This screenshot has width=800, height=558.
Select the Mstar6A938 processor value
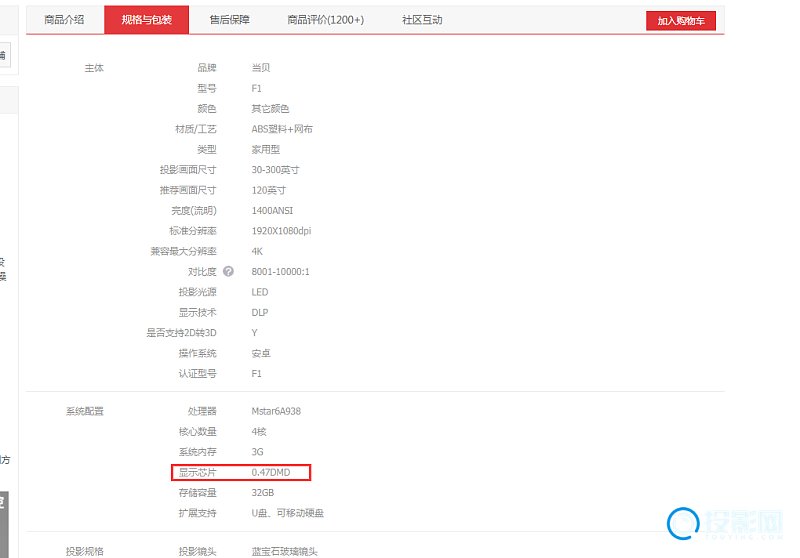click(x=276, y=411)
